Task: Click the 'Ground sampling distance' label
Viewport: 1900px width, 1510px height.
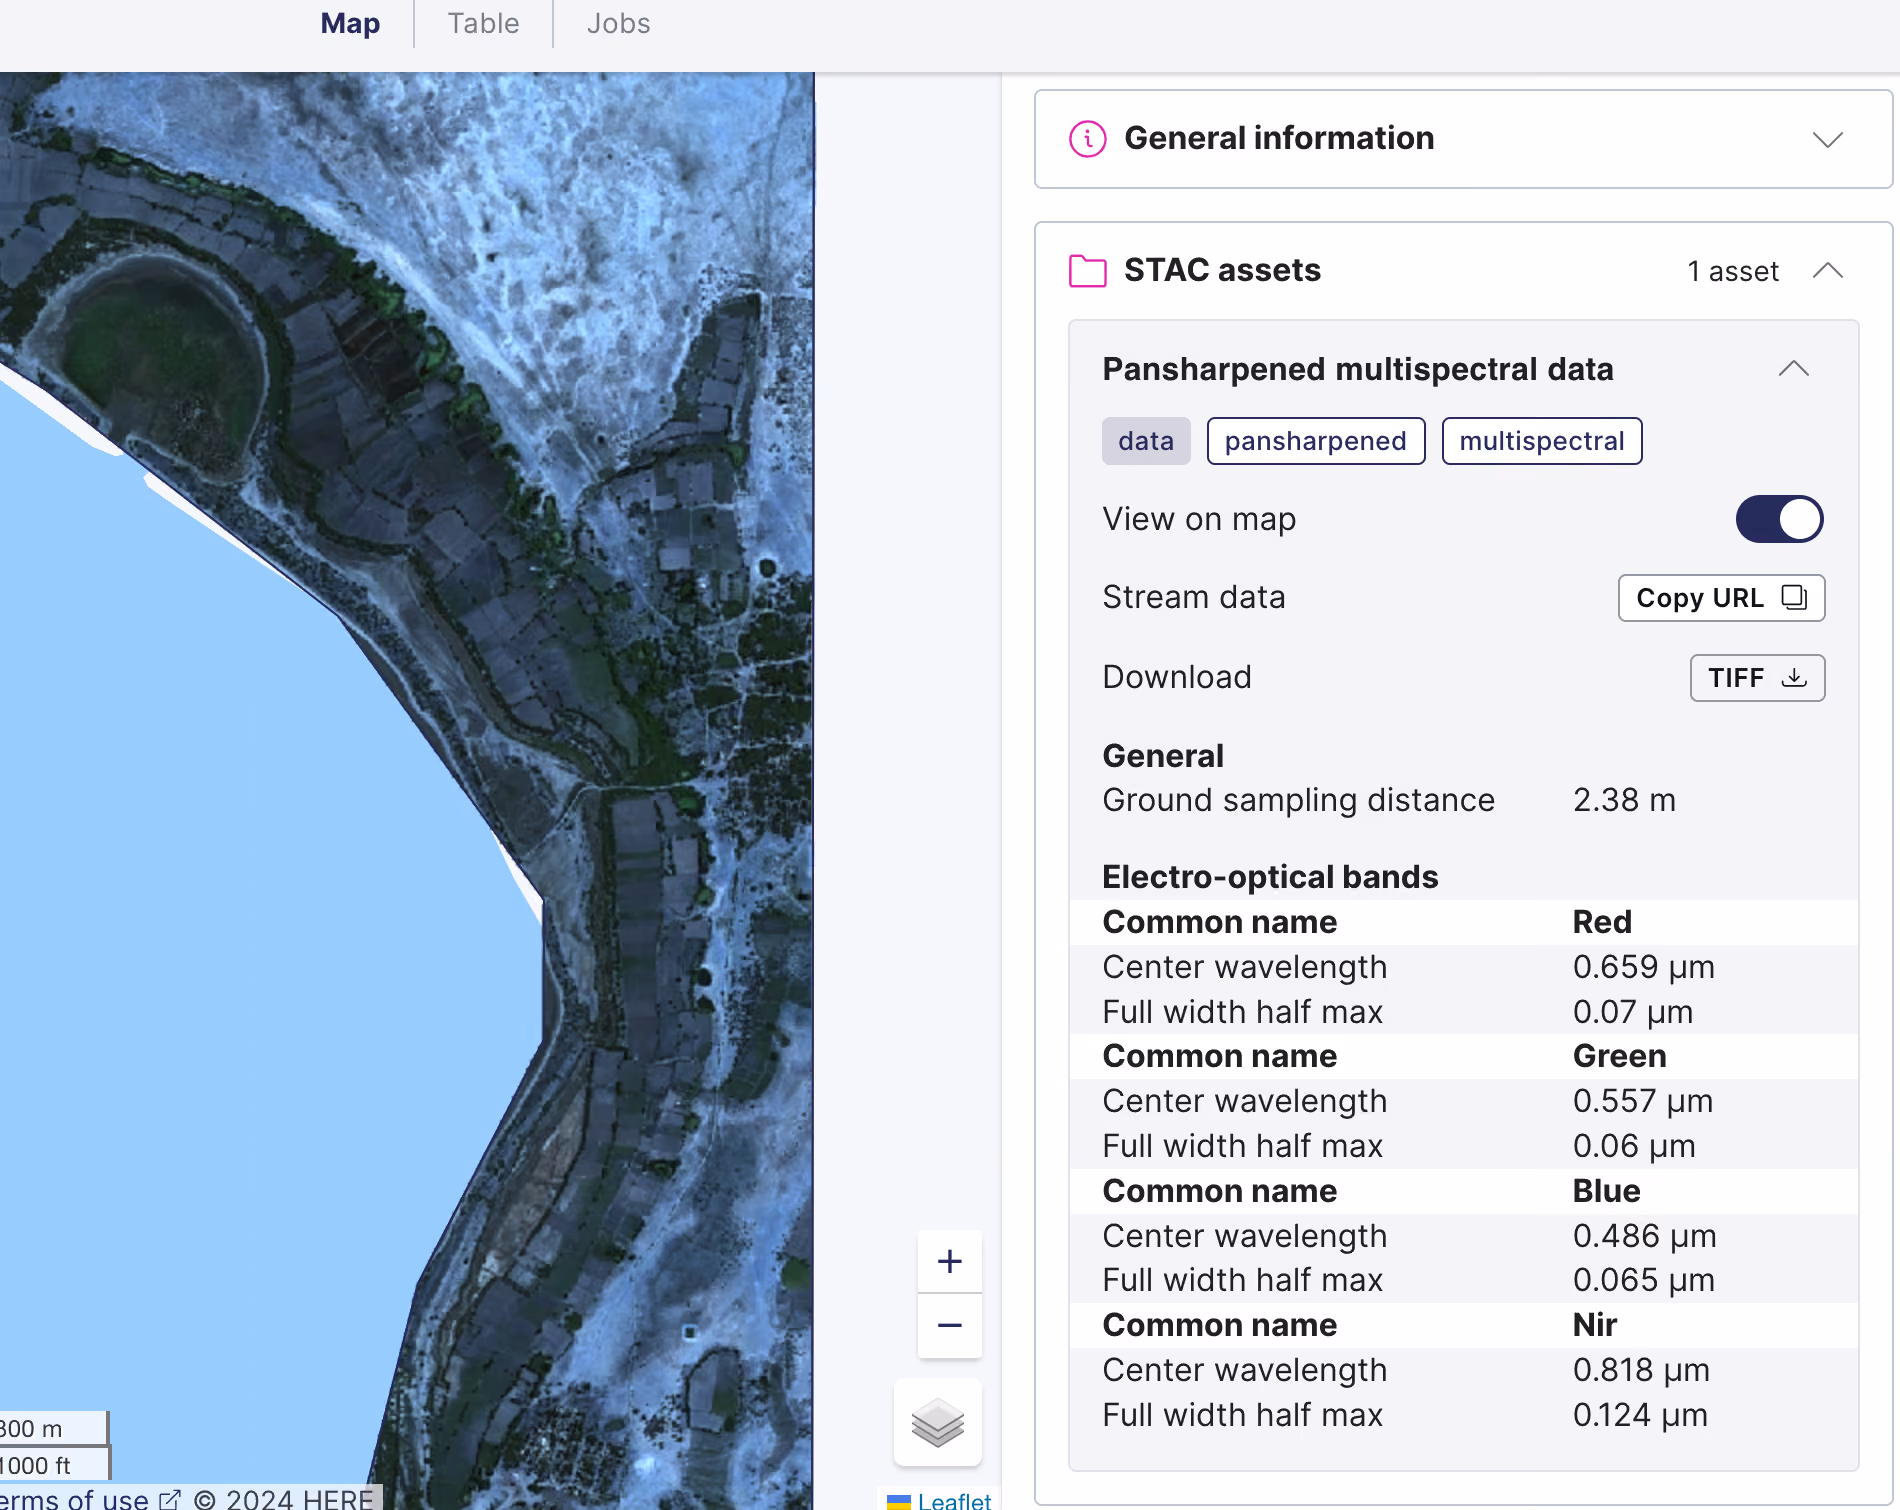Action: pyautogui.click(x=1298, y=800)
